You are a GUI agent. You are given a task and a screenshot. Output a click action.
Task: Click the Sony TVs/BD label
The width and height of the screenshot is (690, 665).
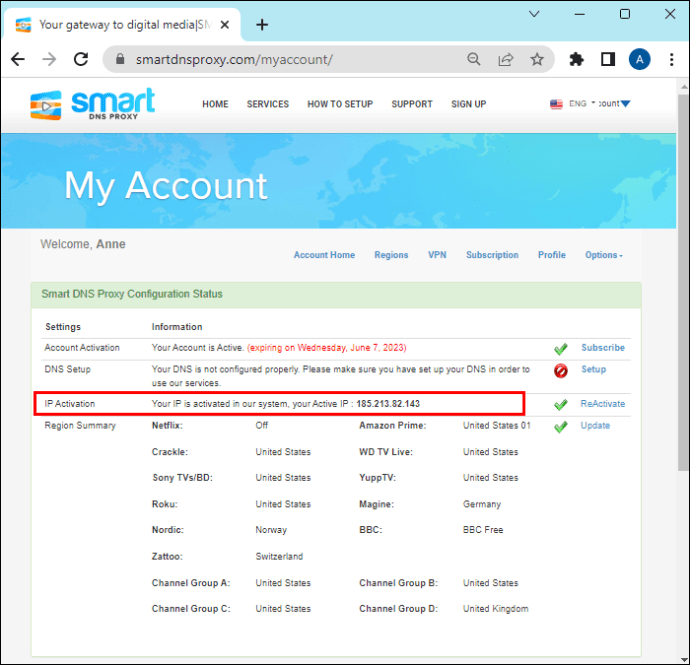point(182,478)
